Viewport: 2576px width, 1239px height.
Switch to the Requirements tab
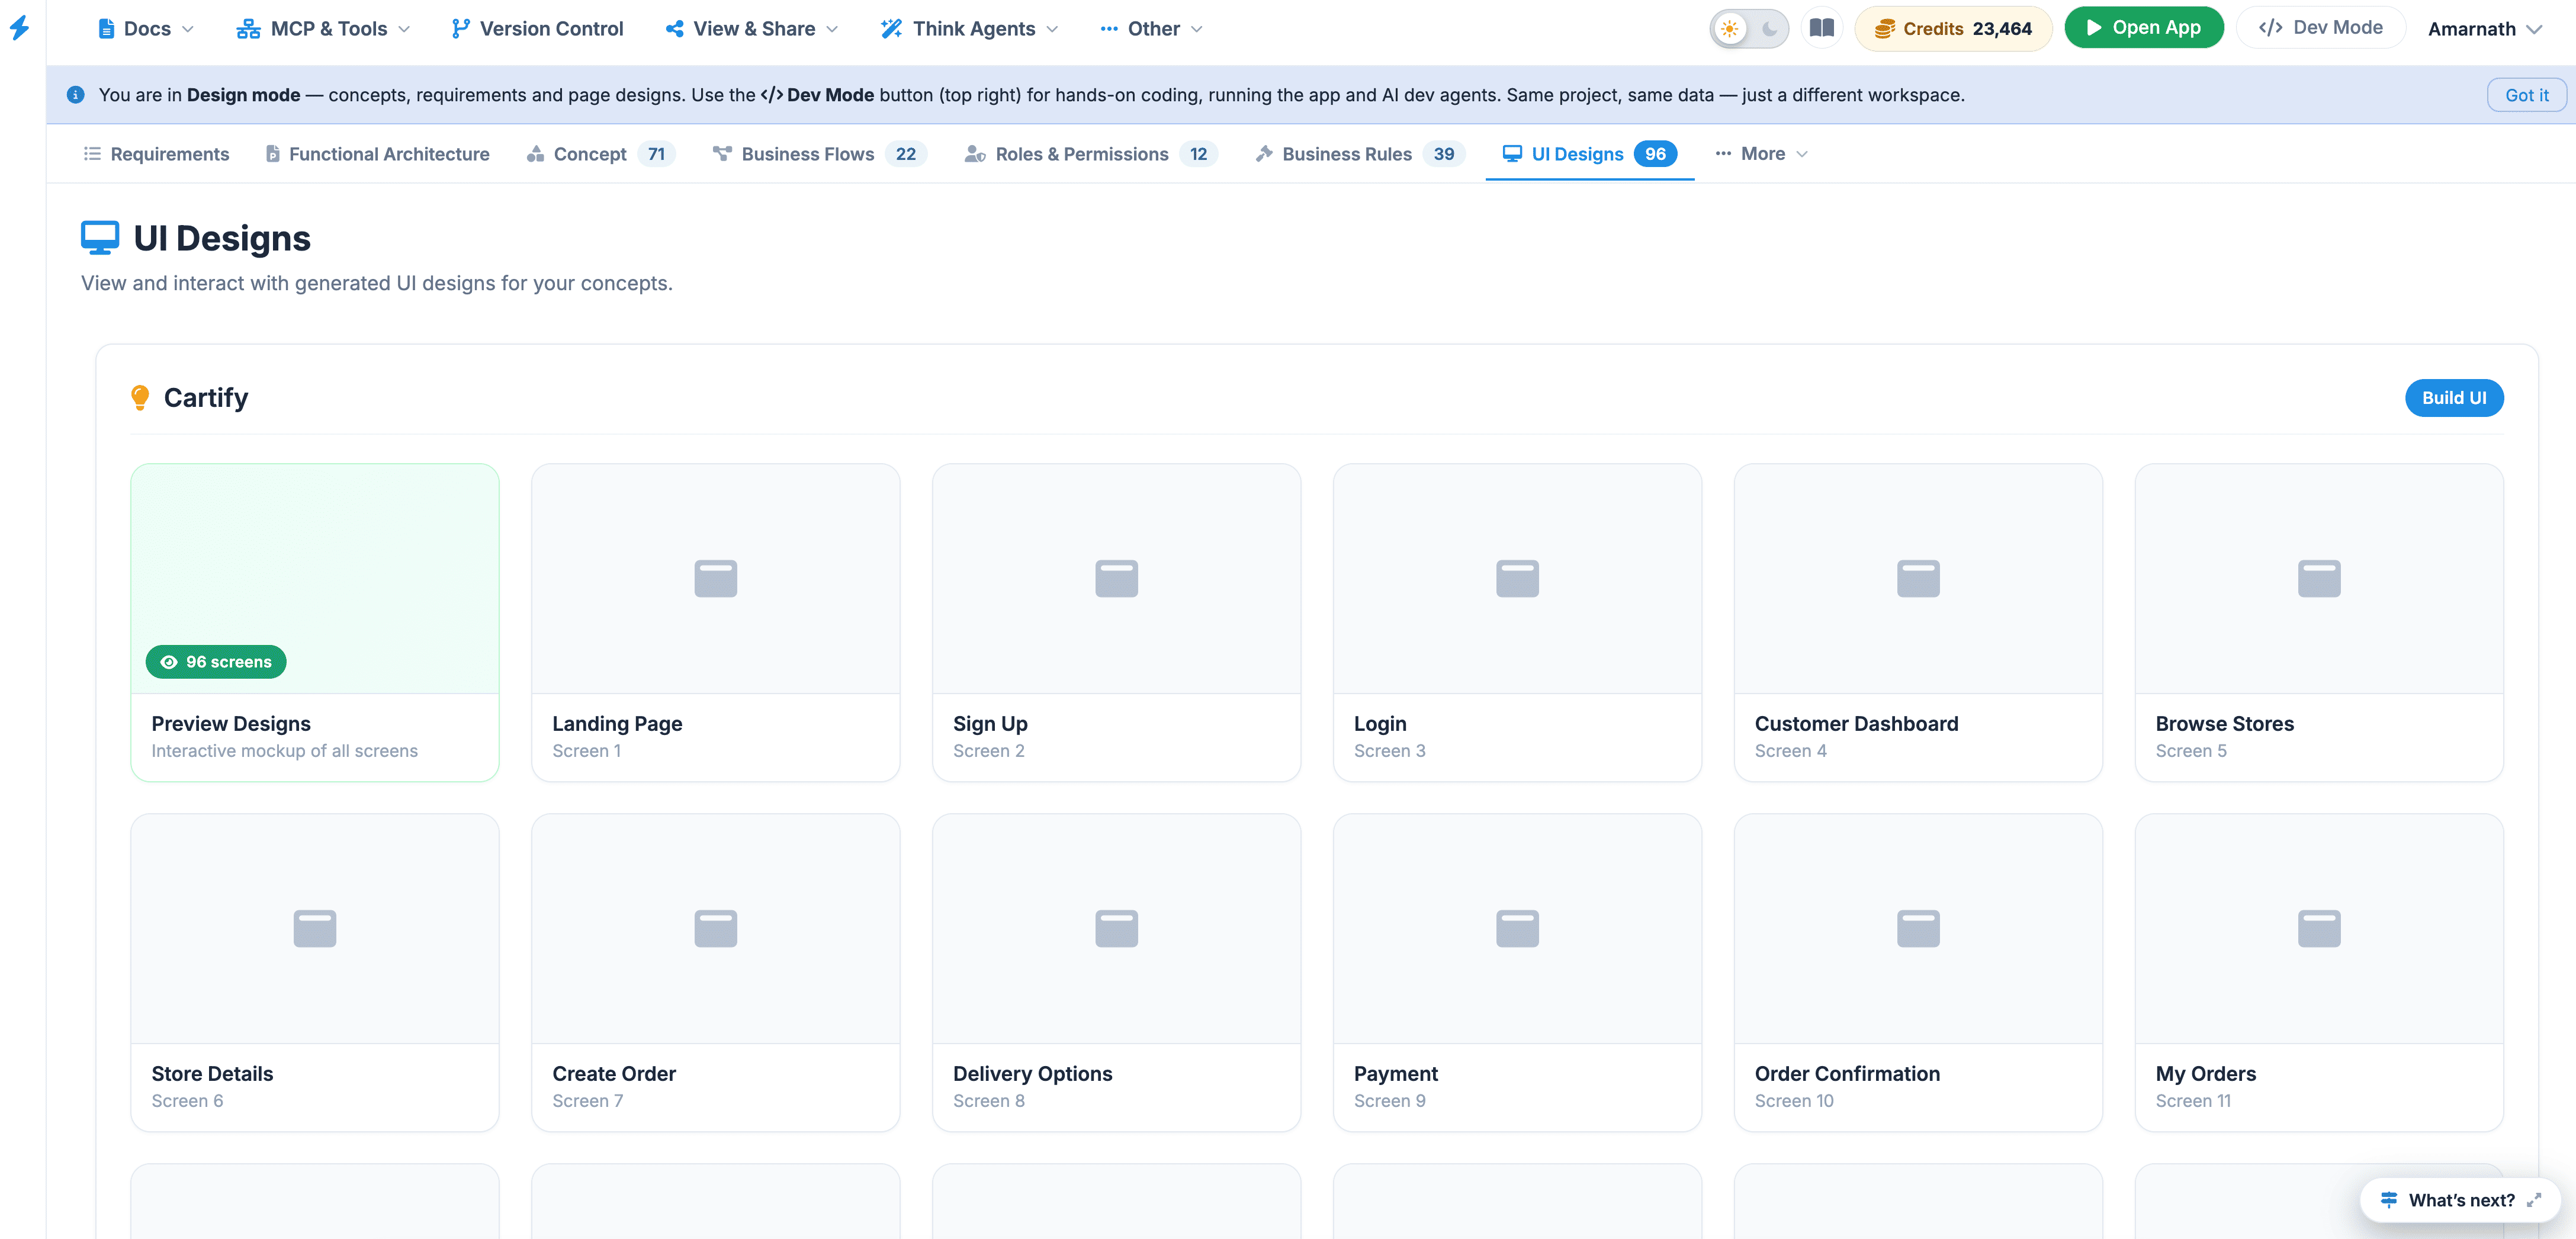pyautogui.click(x=156, y=154)
